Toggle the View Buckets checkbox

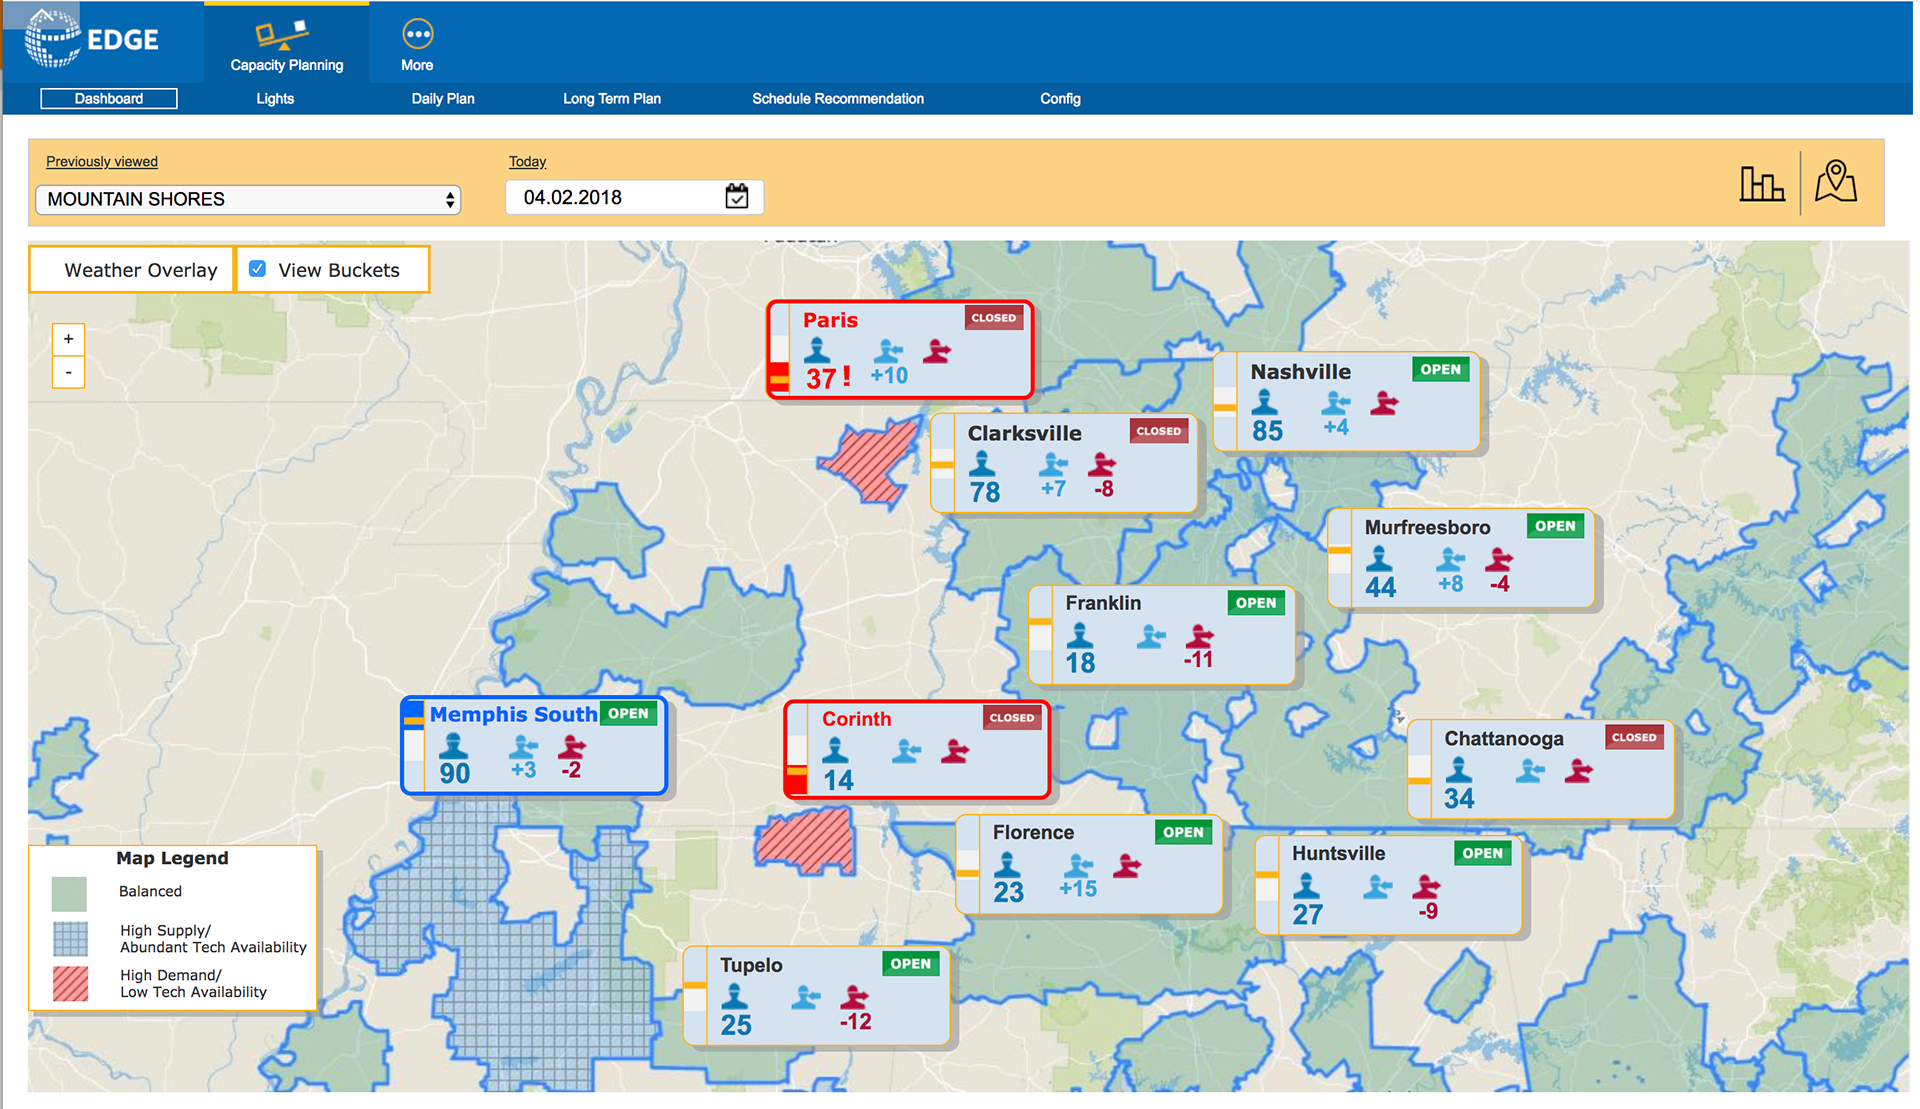(x=257, y=268)
